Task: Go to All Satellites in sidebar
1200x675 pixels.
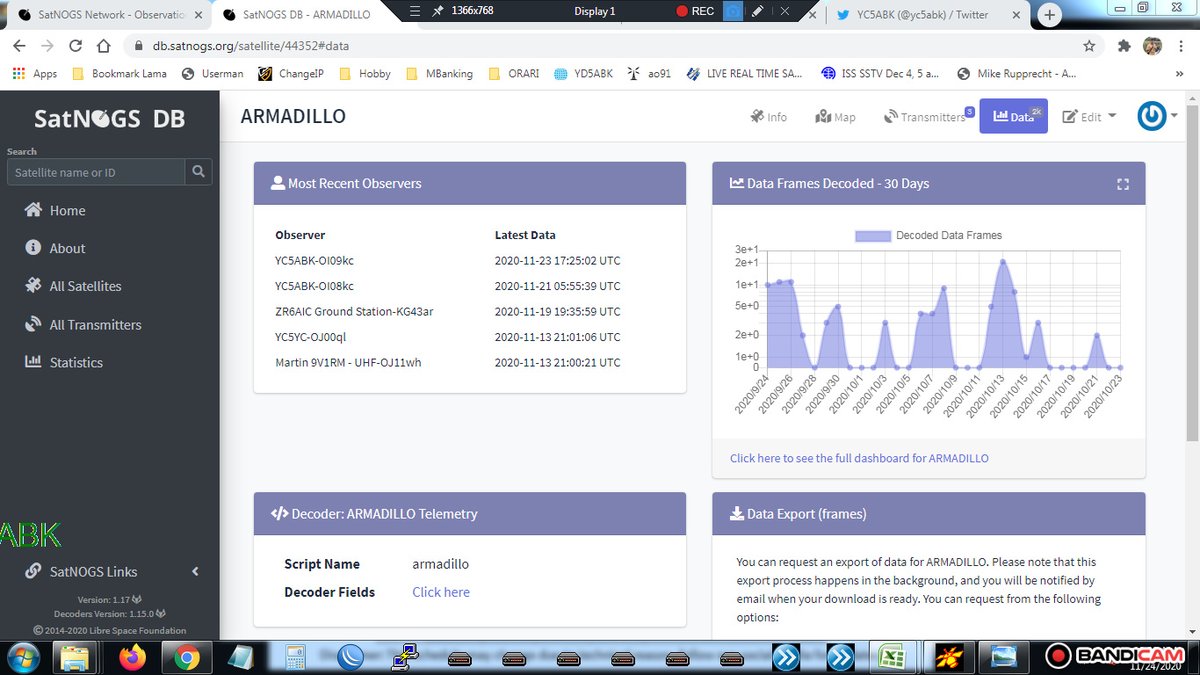Action: pos(73,286)
